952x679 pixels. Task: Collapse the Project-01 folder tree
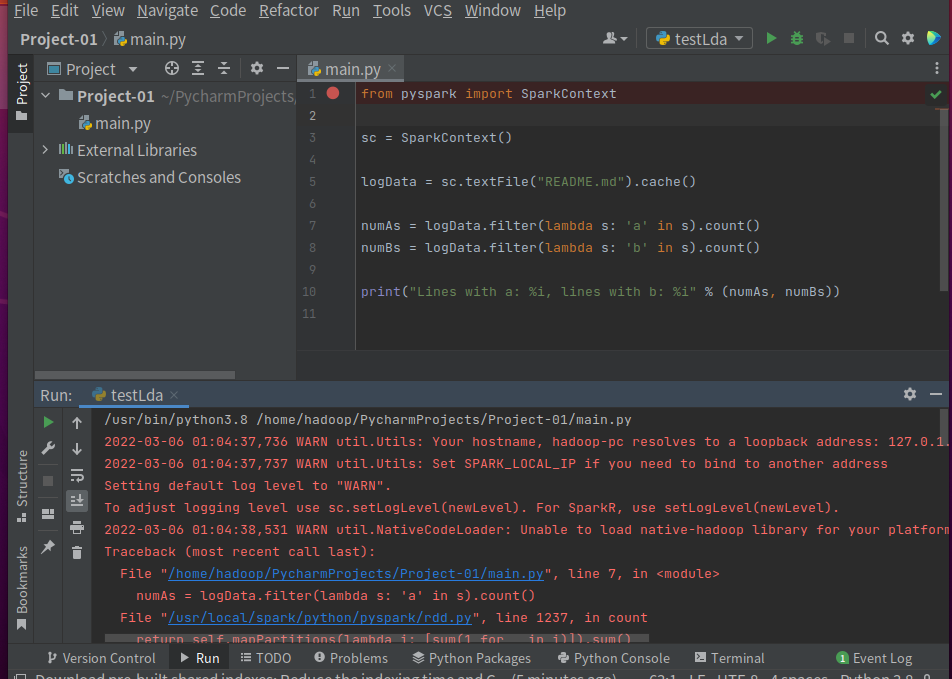pos(45,96)
